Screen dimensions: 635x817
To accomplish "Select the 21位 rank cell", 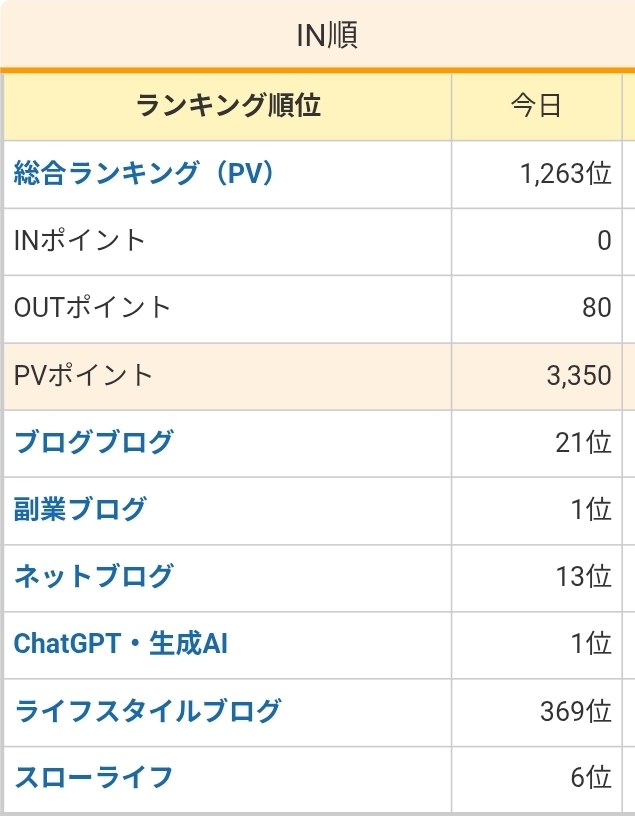I will click(583, 441).
